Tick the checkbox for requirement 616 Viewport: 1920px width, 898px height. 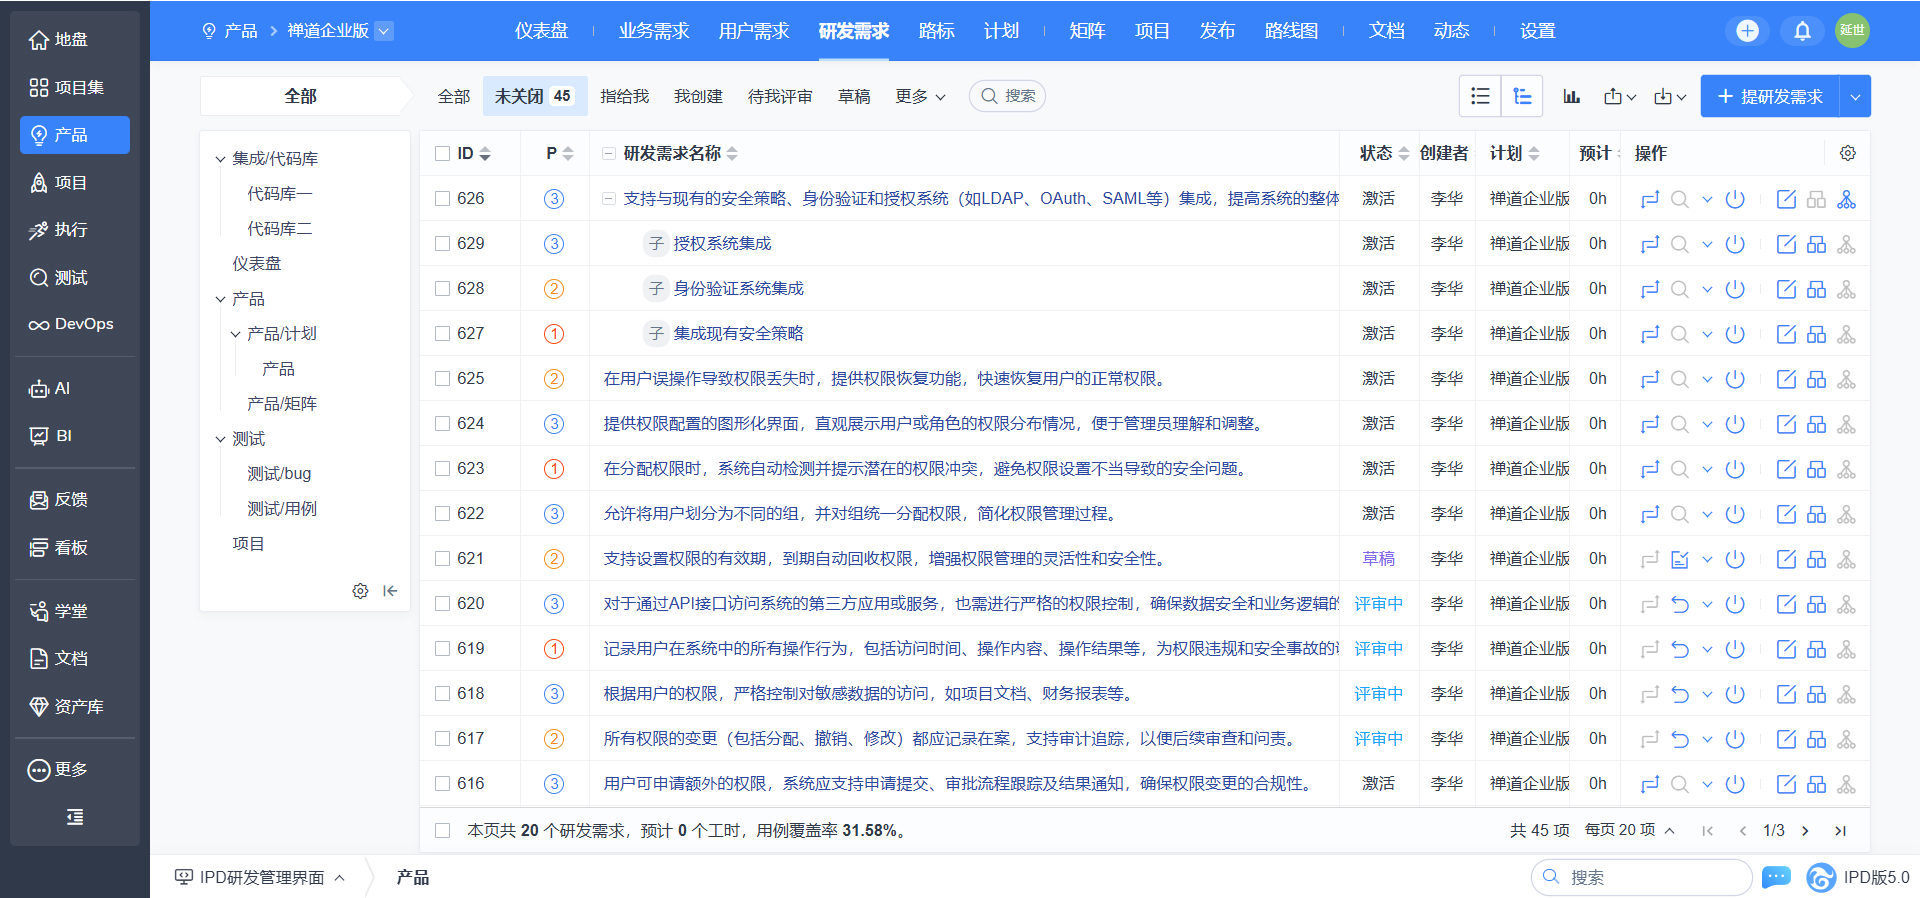[442, 784]
